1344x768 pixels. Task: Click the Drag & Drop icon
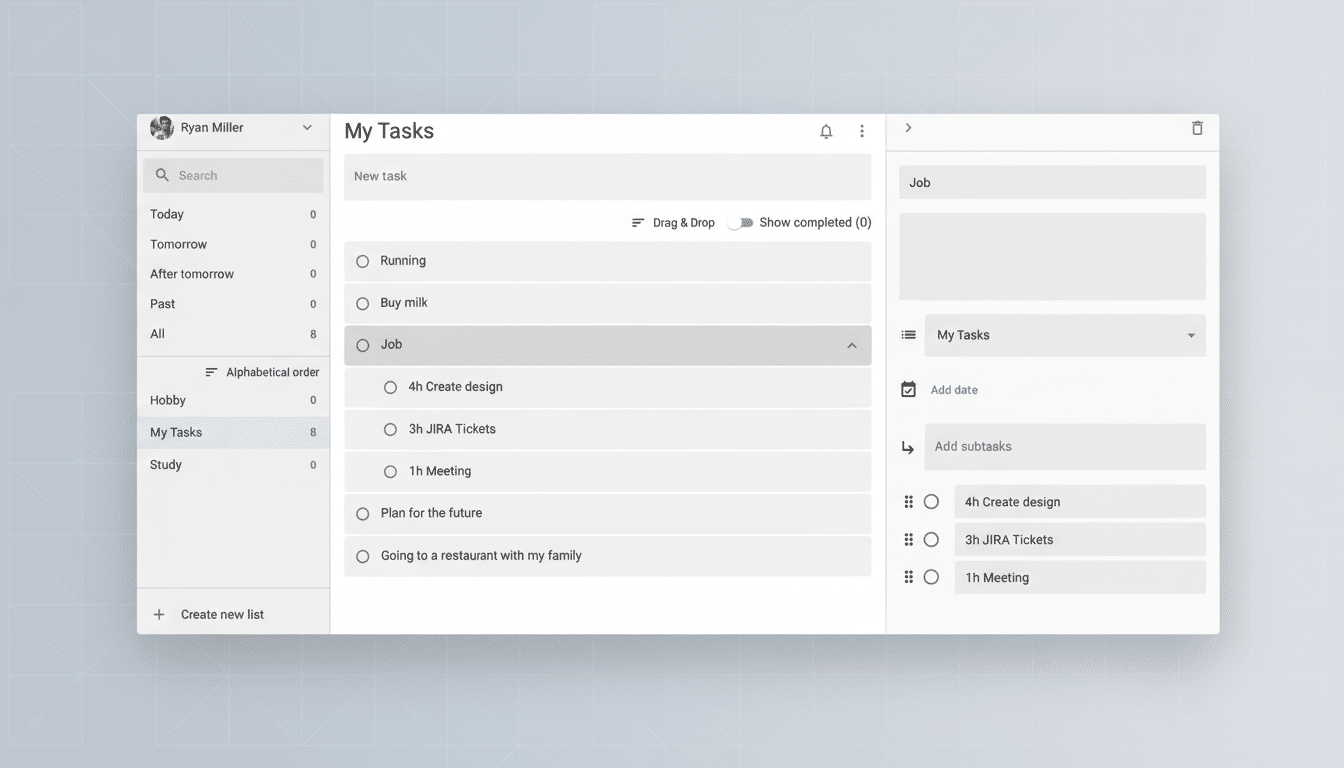[638, 222]
